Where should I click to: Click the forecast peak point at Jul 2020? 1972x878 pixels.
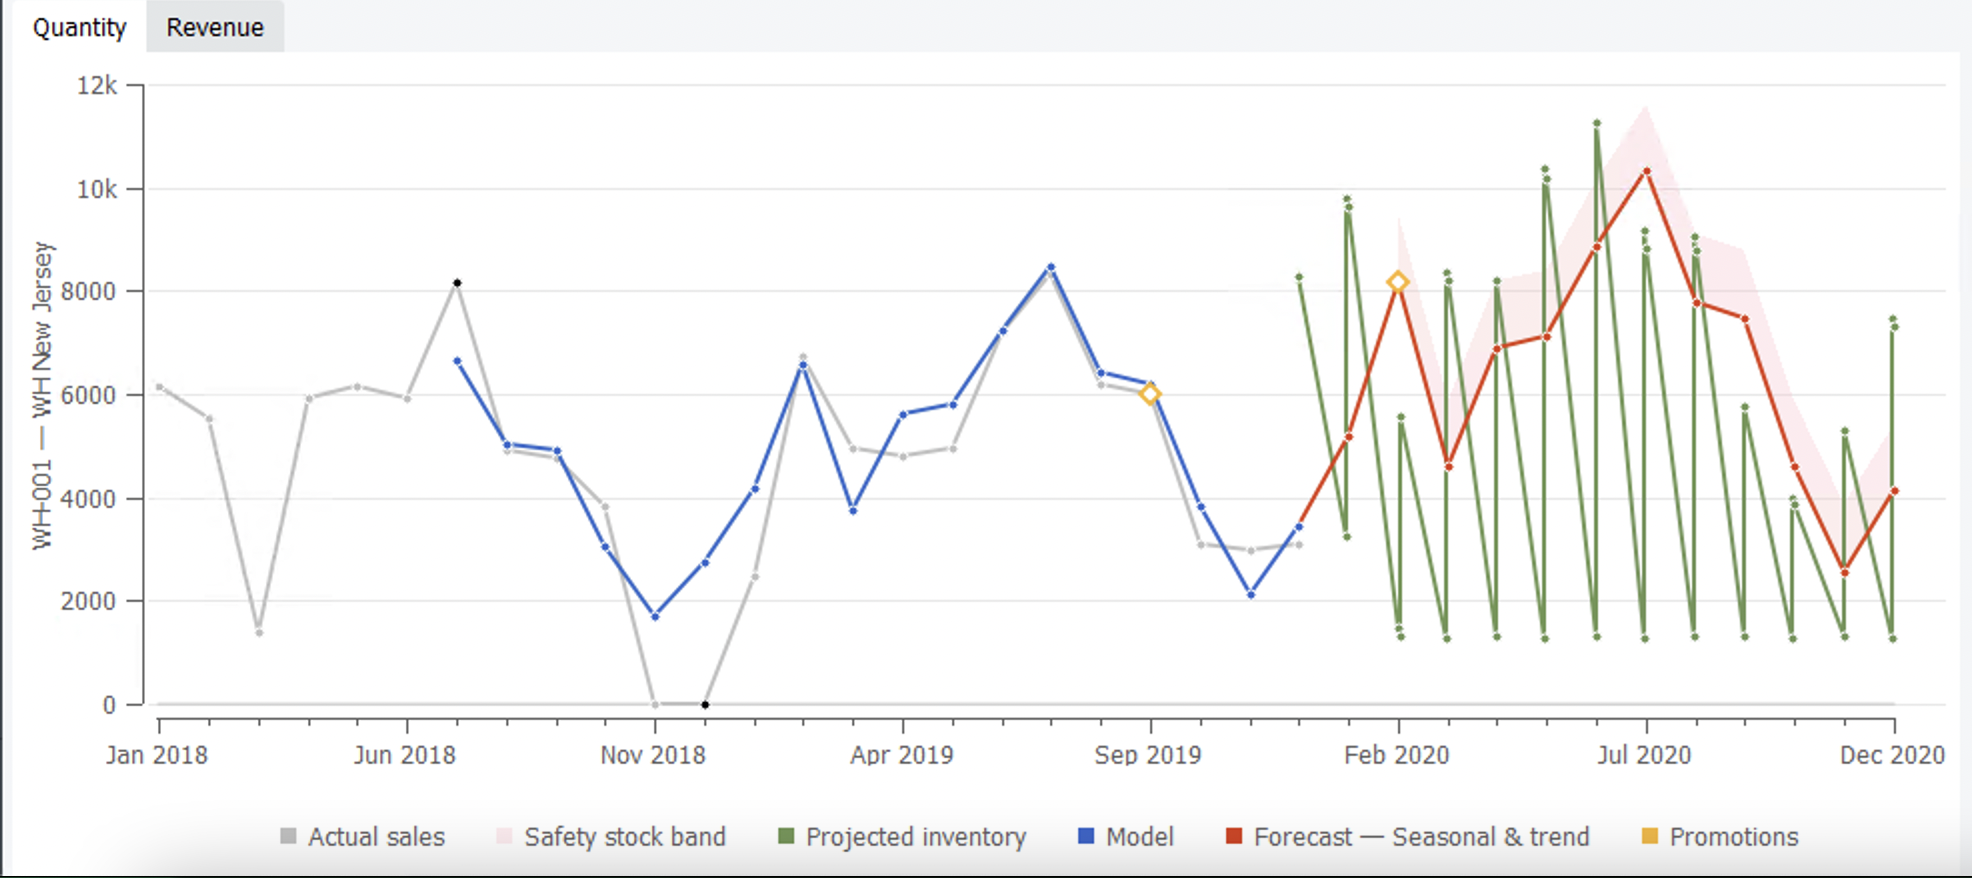click(x=1646, y=171)
